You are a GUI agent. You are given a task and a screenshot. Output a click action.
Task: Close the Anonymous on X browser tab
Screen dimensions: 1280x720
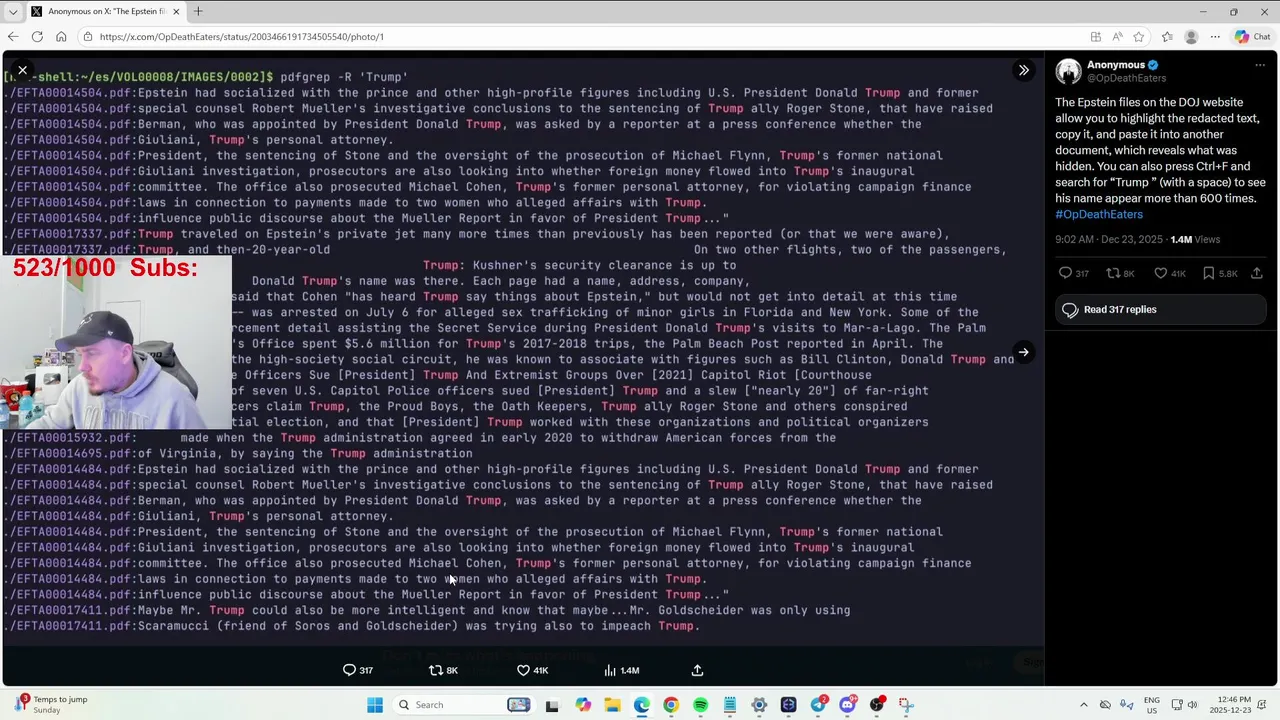[176, 12]
